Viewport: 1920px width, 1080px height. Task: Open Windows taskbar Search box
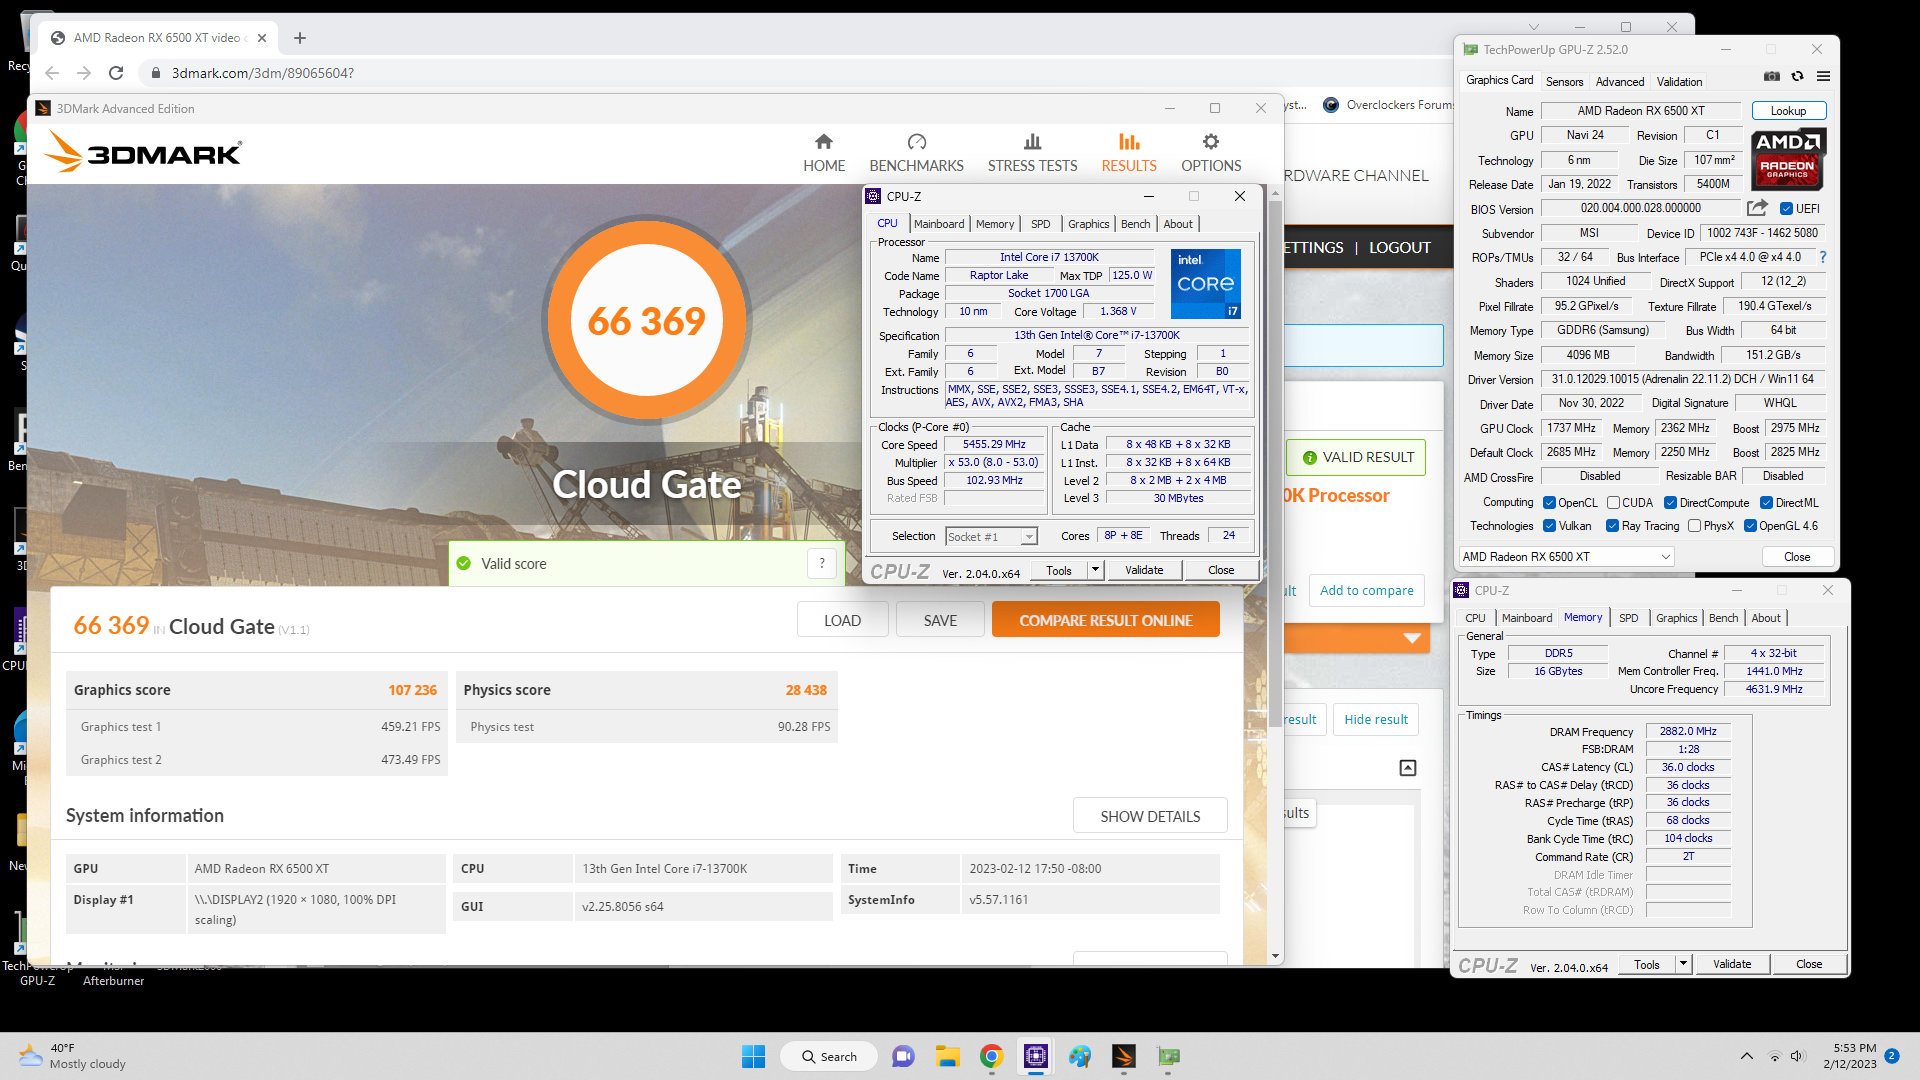[829, 1056]
